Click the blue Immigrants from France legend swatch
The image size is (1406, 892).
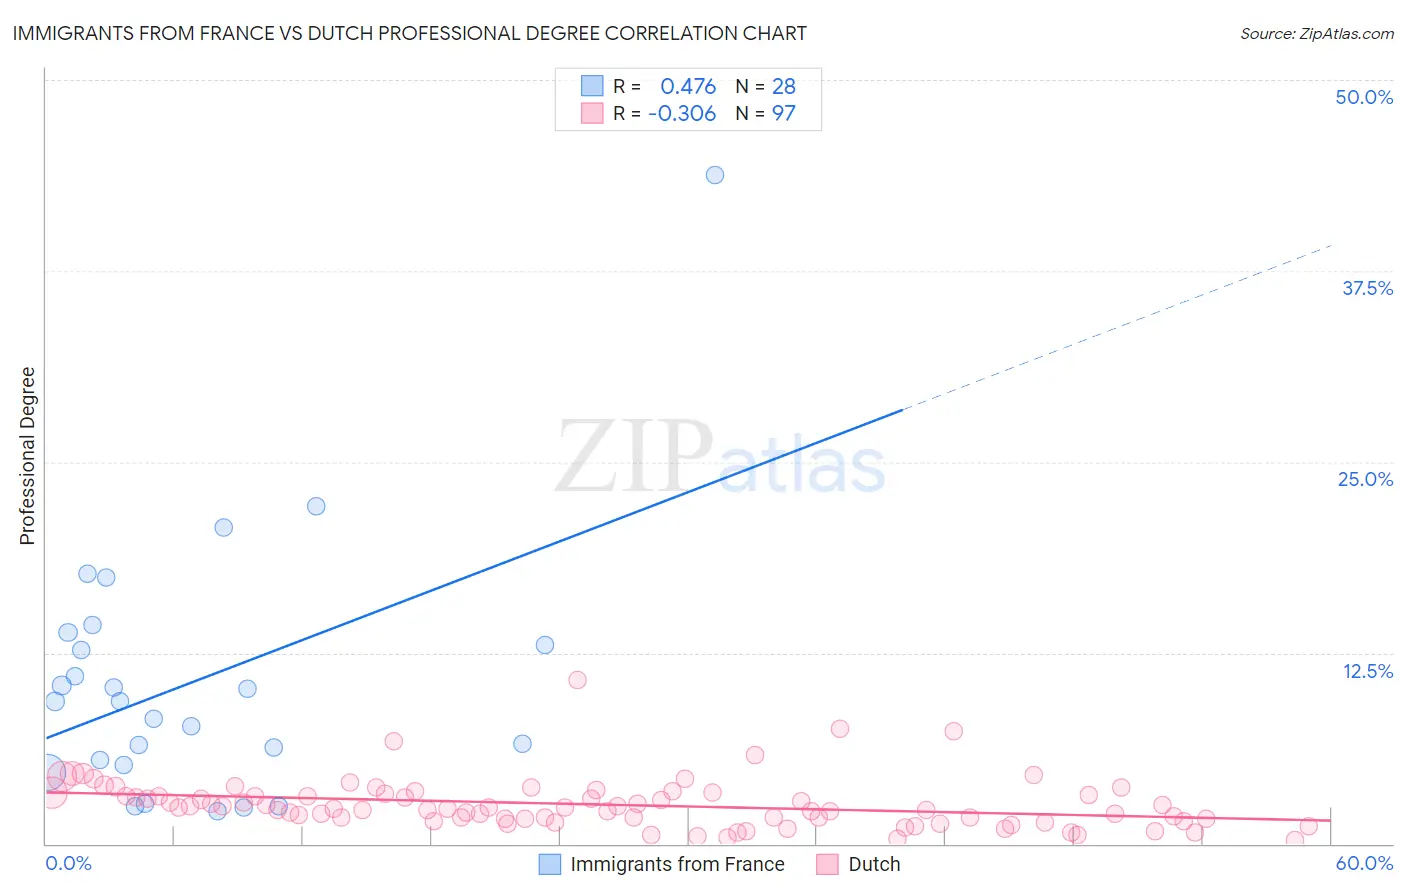(x=550, y=864)
